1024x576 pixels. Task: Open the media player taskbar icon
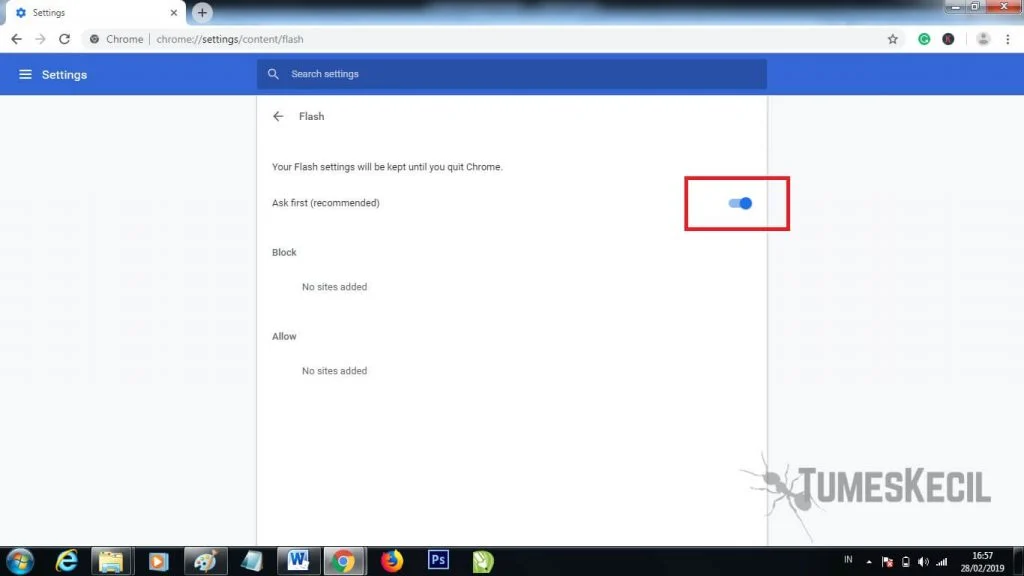[x=158, y=562]
